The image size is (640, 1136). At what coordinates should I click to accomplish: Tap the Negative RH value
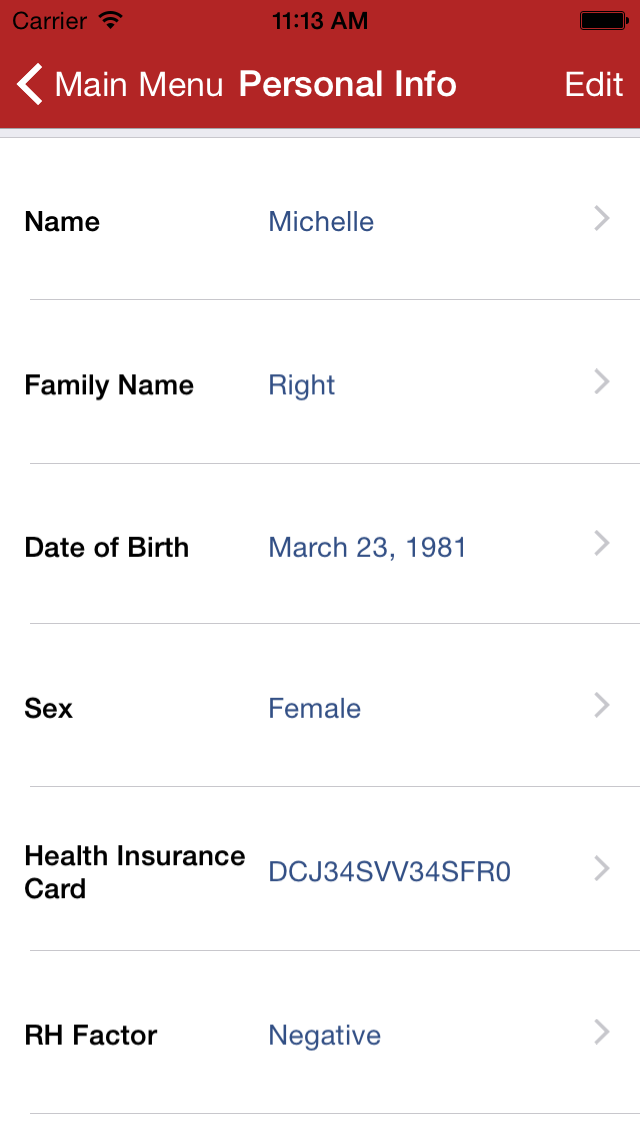[x=324, y=1035]
